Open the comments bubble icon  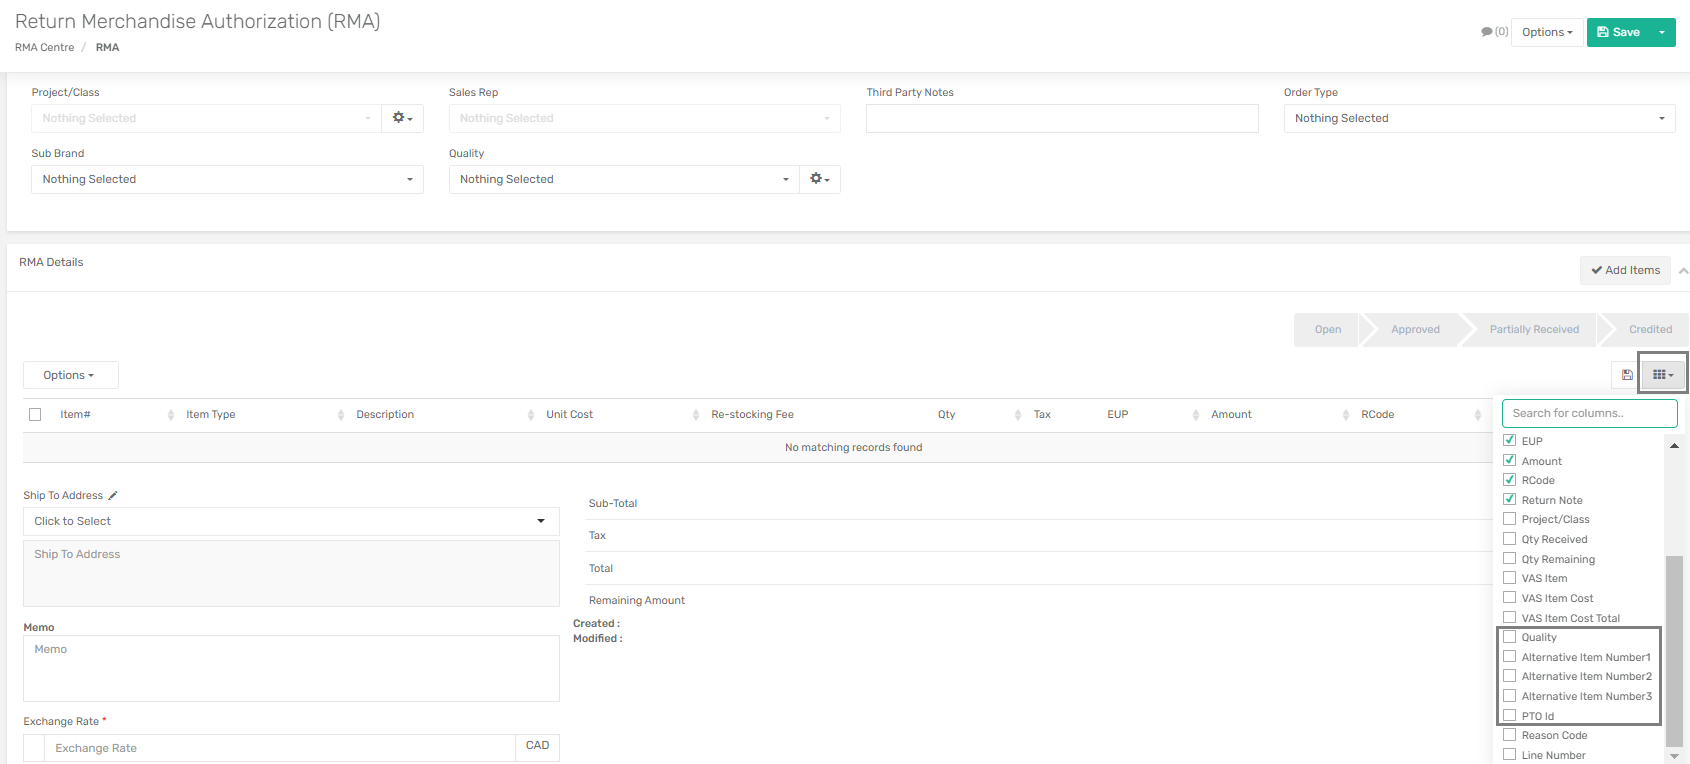tap(1487, 32)
